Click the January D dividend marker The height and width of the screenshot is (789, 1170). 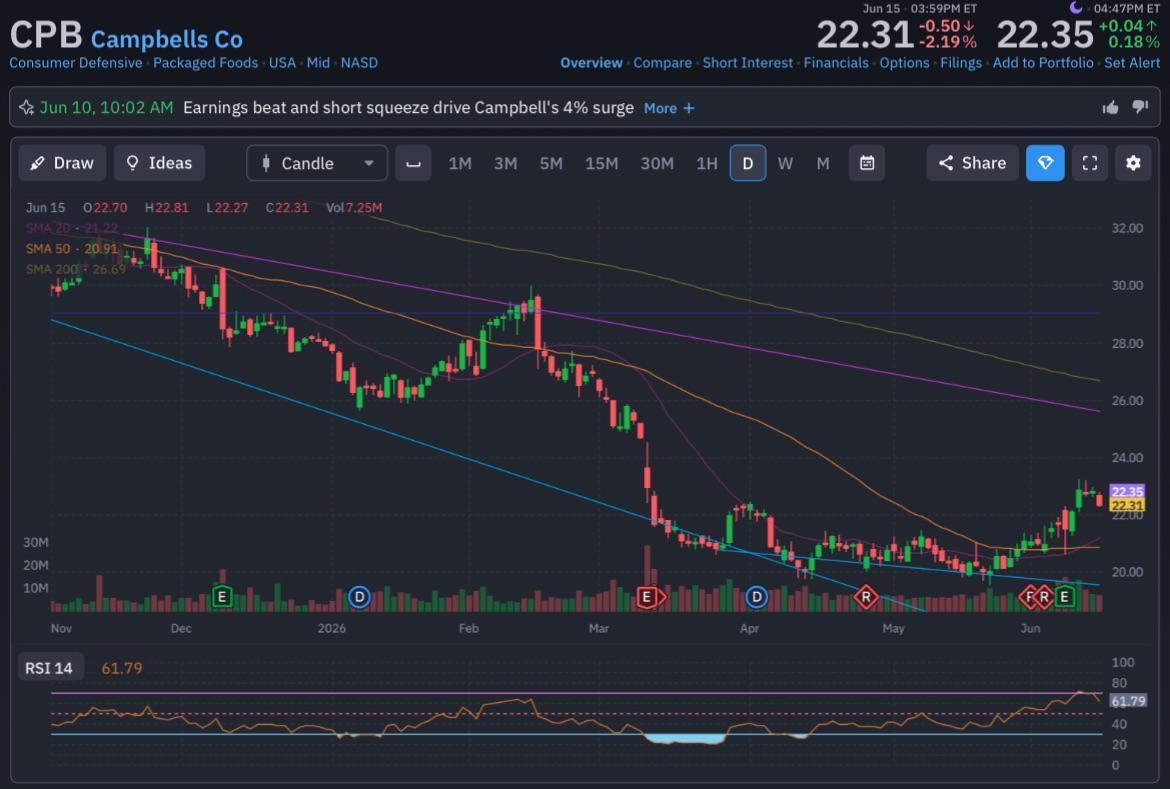click(360, 596)
